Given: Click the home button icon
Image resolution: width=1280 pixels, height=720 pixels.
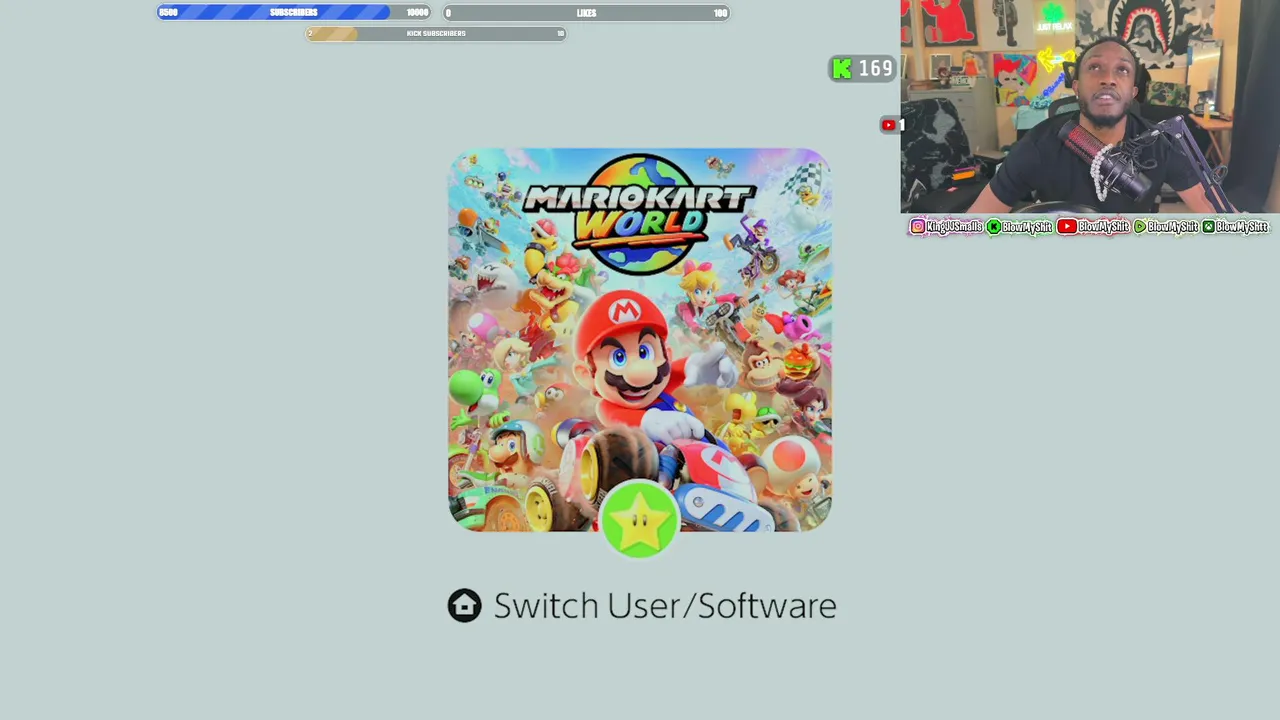Looking at the screenshot, I should click(464, 605).
